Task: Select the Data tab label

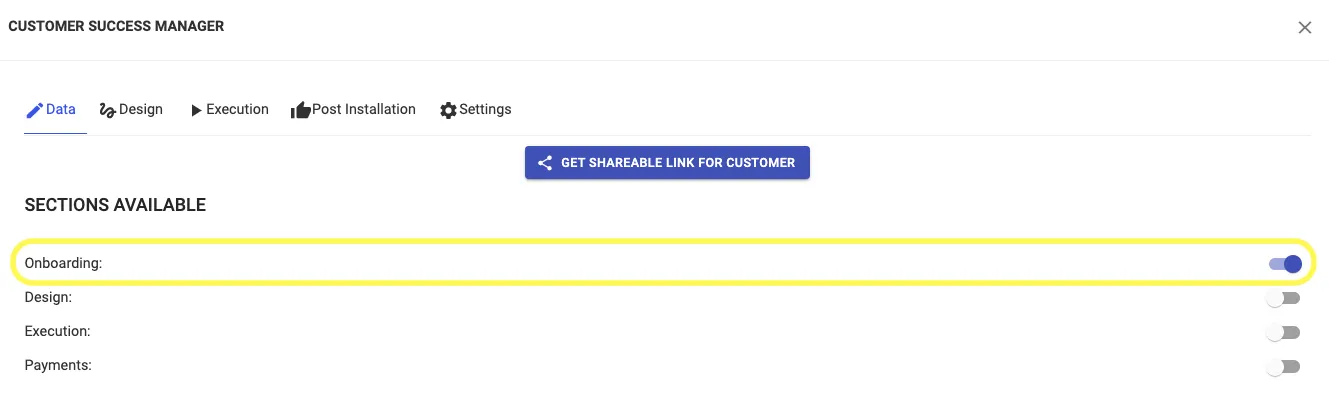Action: (61, 110)
